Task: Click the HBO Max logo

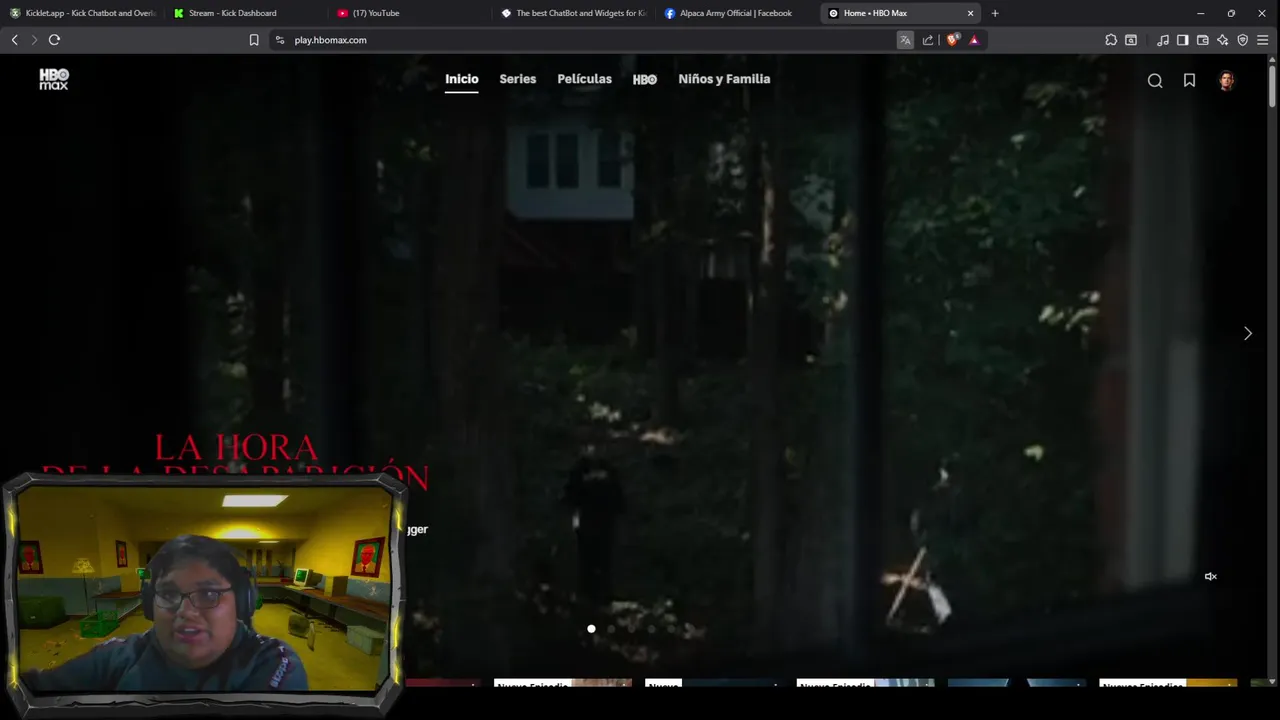Action: coord(54,79)
